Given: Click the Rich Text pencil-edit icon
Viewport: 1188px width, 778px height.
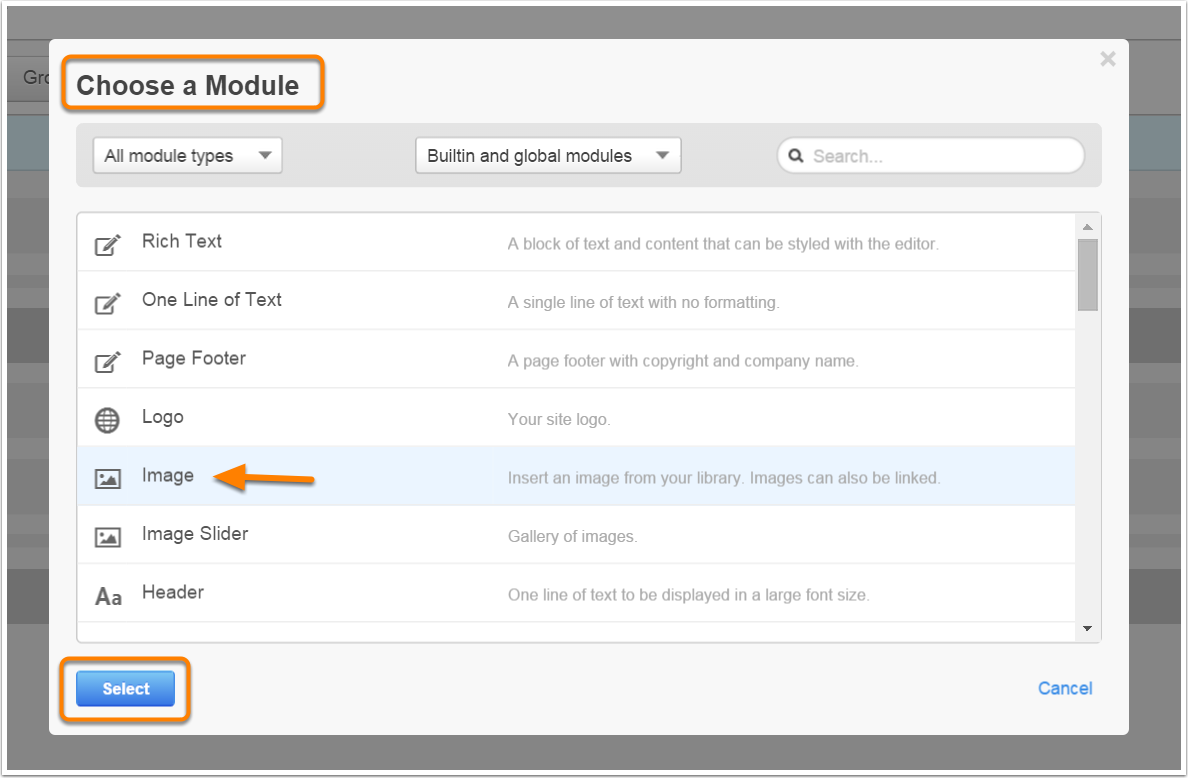Looking at the screenshot, I should [108, 244].
